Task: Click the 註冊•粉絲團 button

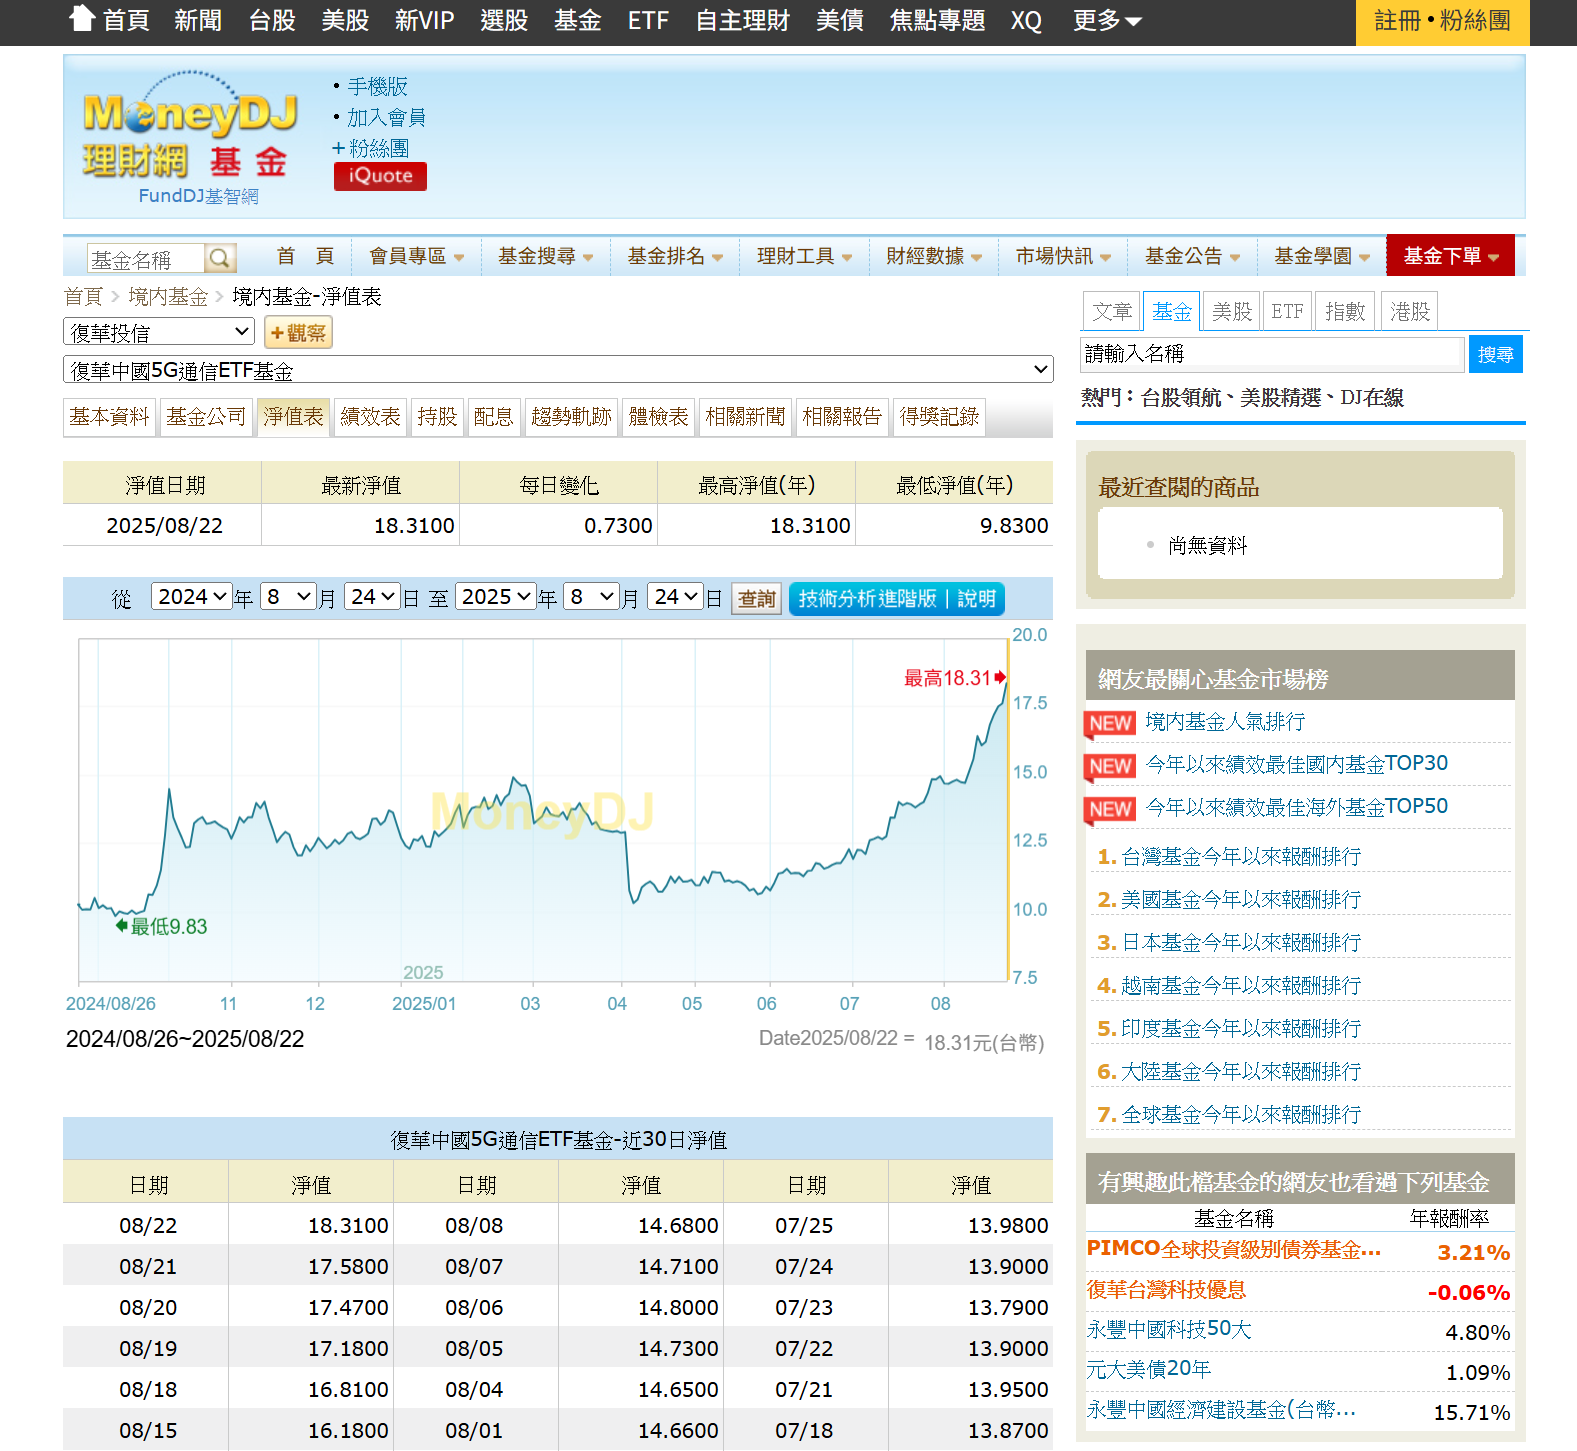Action: 1442,21
